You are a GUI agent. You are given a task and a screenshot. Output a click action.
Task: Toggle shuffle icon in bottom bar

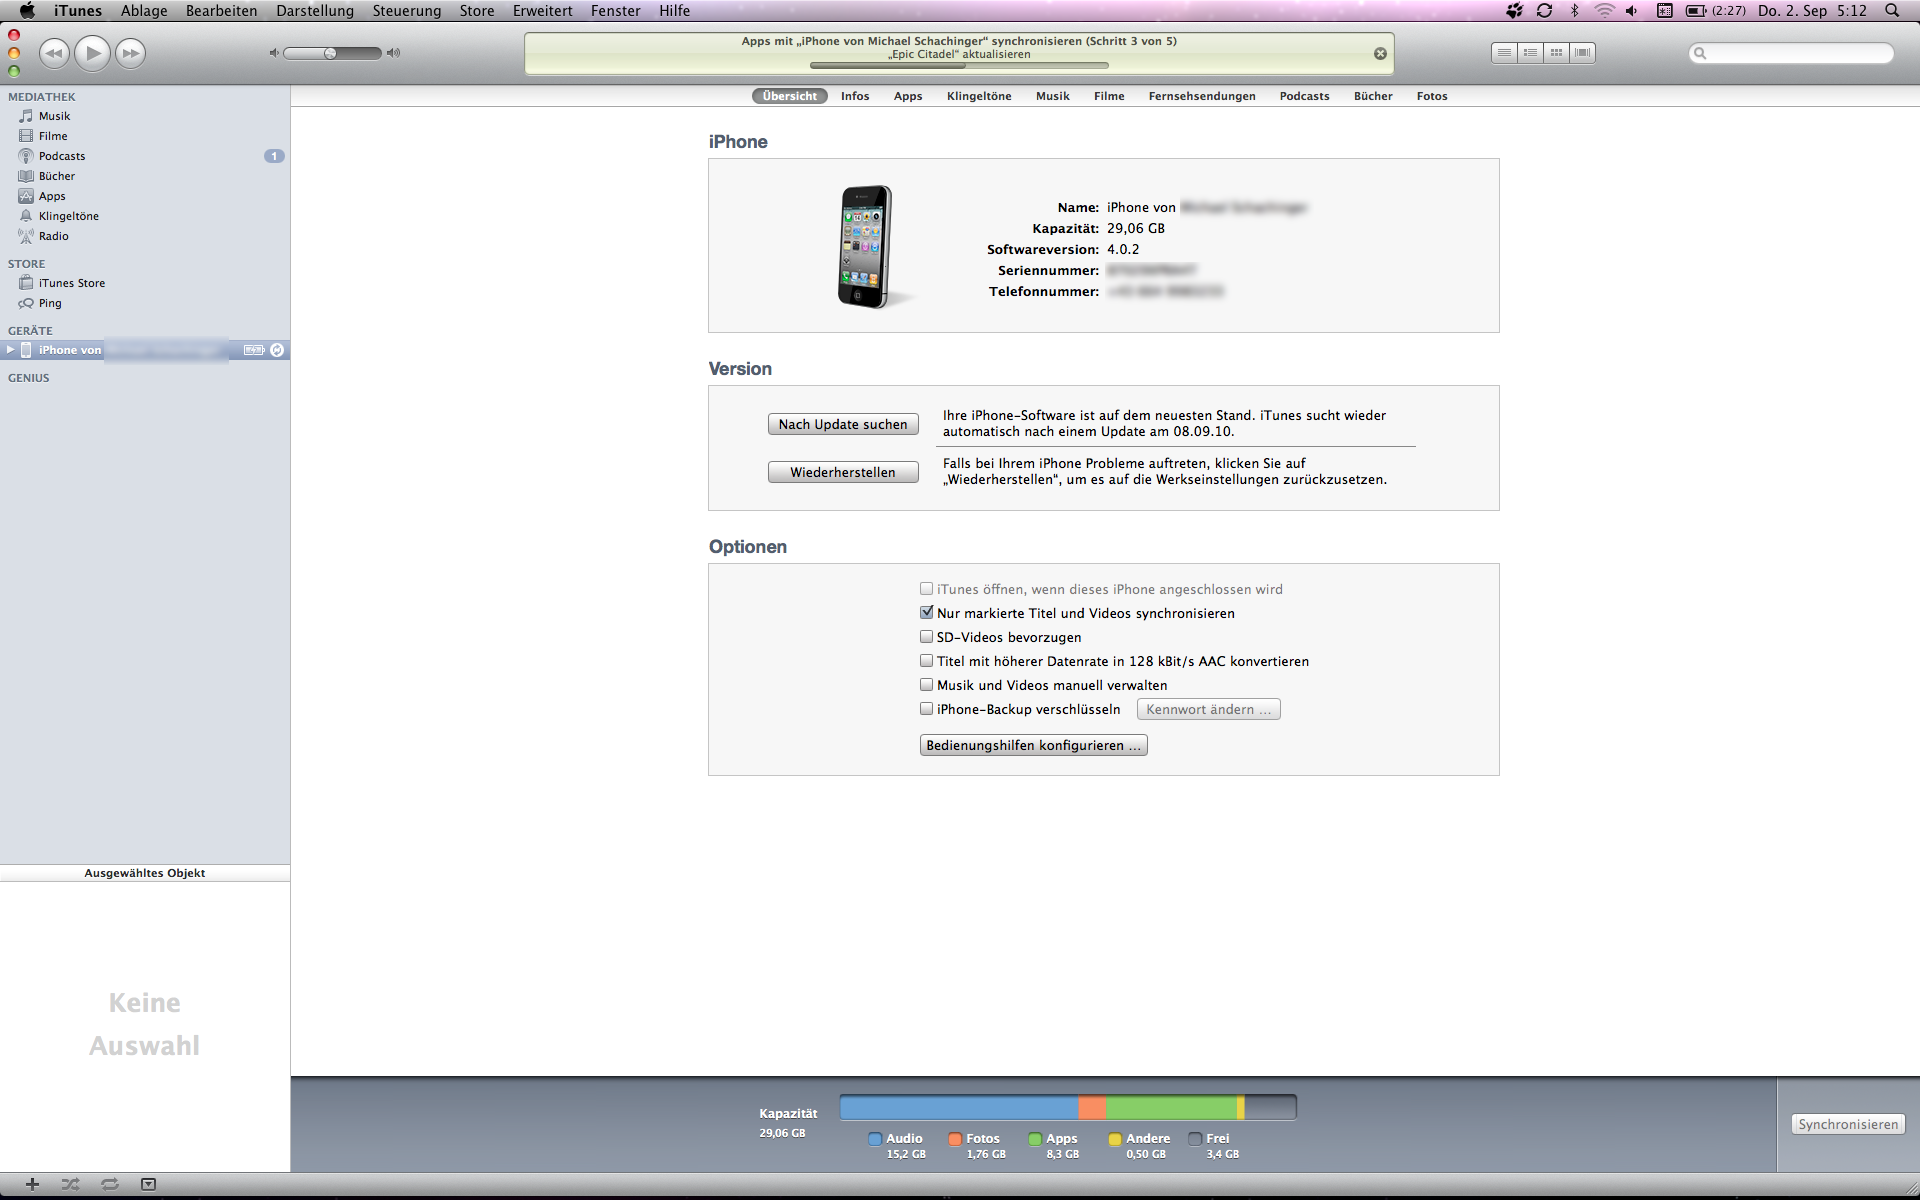tap(70, 1184)
